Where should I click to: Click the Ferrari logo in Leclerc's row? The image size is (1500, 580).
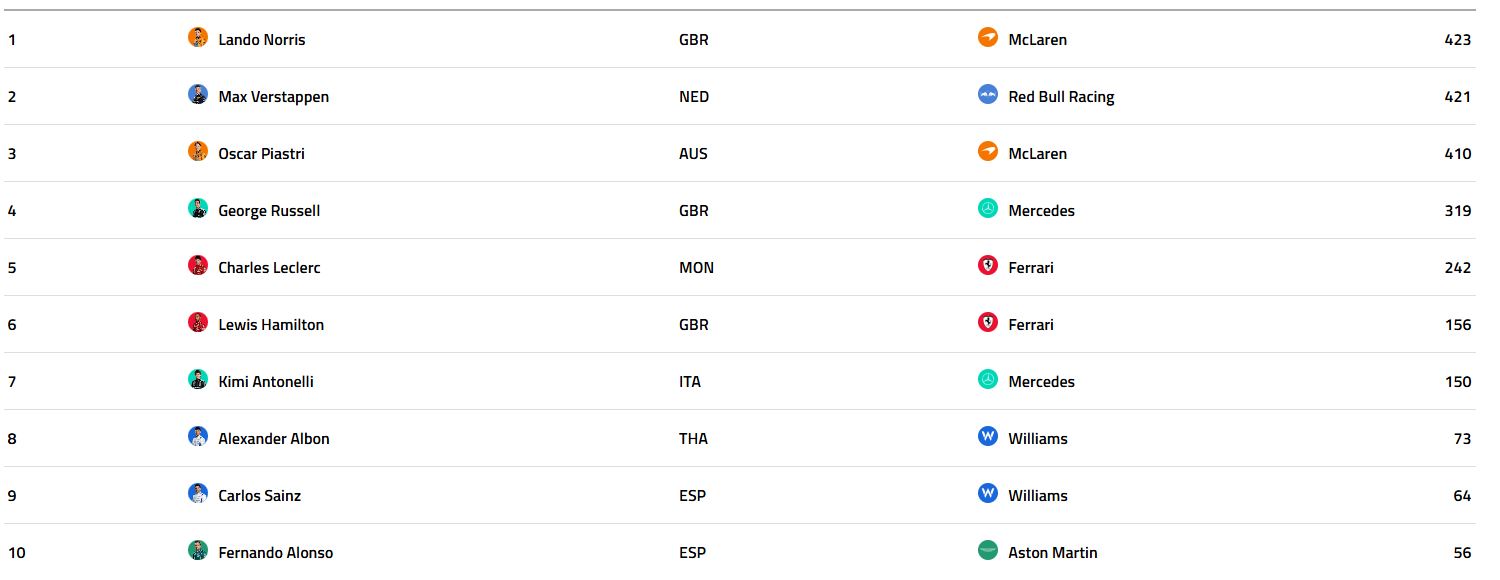988,266
